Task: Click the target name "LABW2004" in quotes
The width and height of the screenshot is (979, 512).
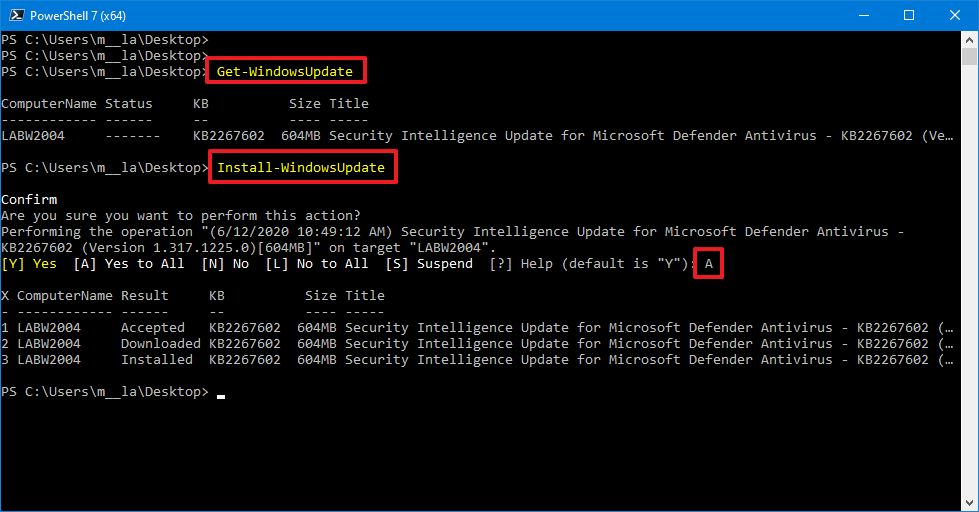Action: click(x=449, y=247)
